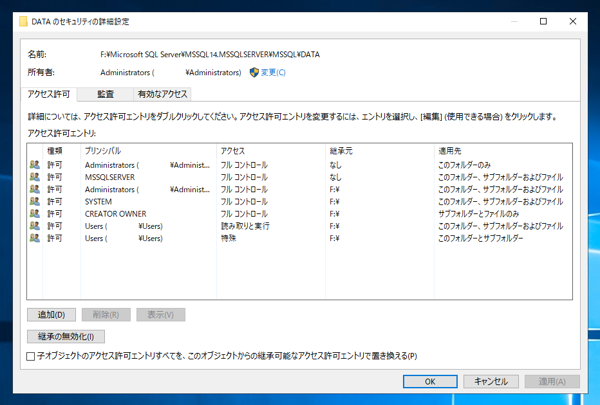Viewport: 600px width, 405px height.
Task: Click the 変更(C) owner link
Action: (x=273, y=72)
